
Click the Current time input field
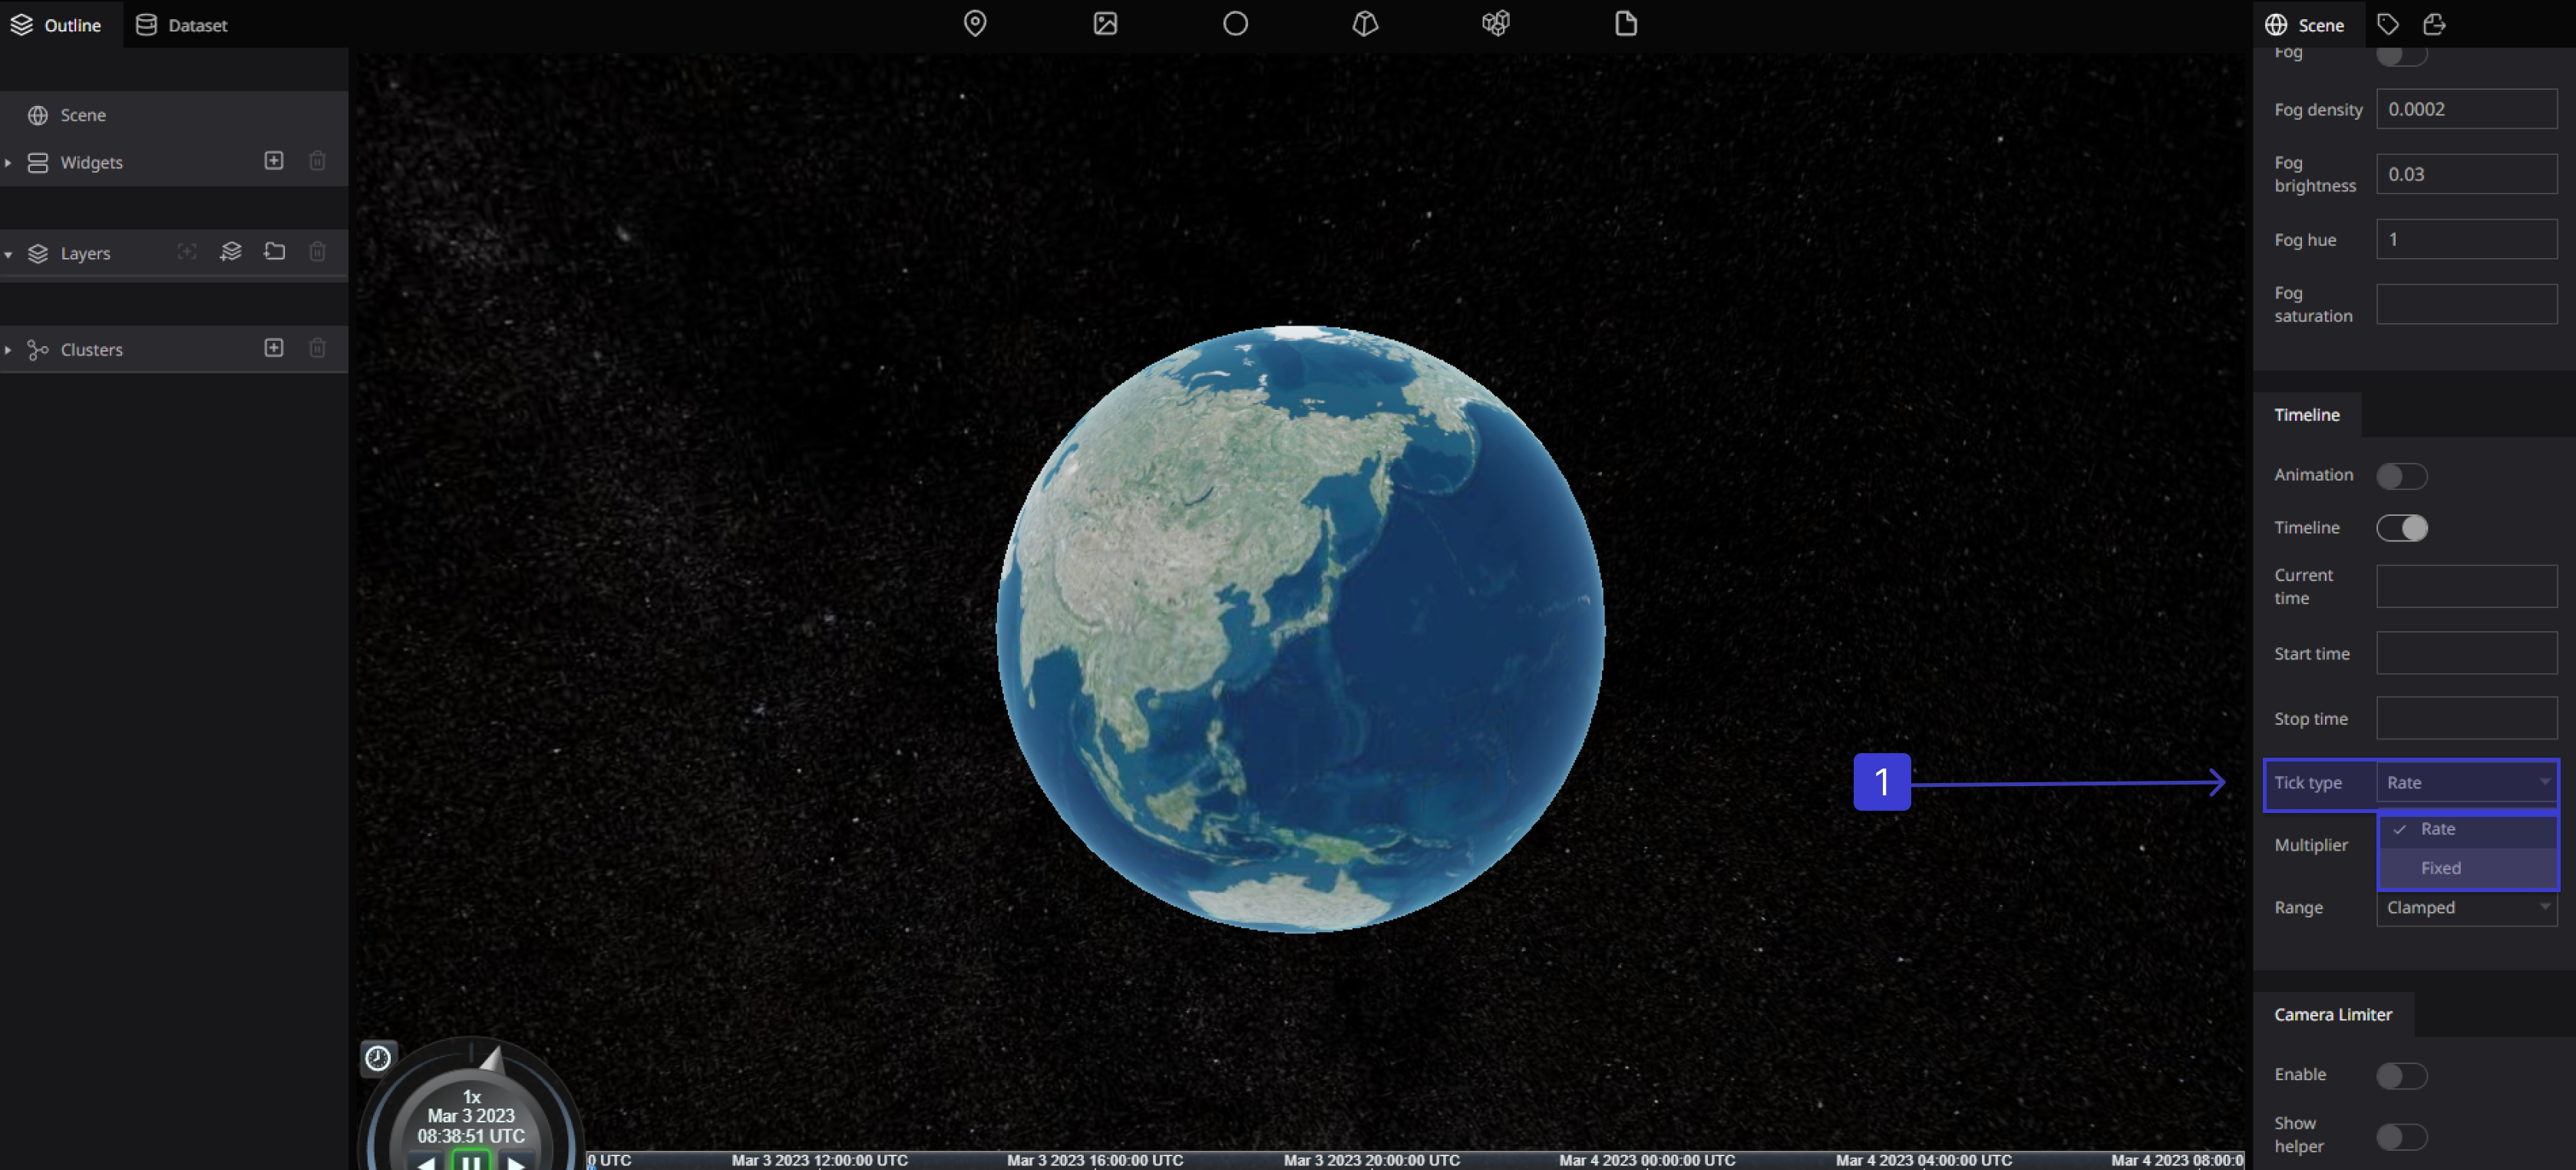[x=2466, y=586]
